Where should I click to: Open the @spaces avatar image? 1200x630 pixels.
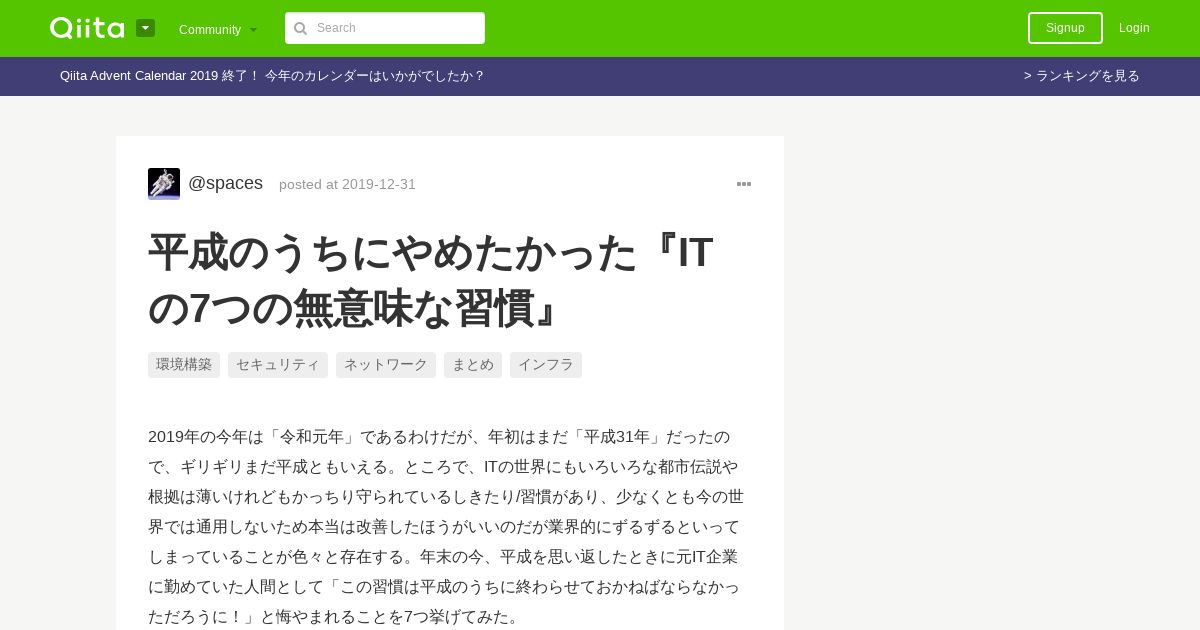click(164, 184)
